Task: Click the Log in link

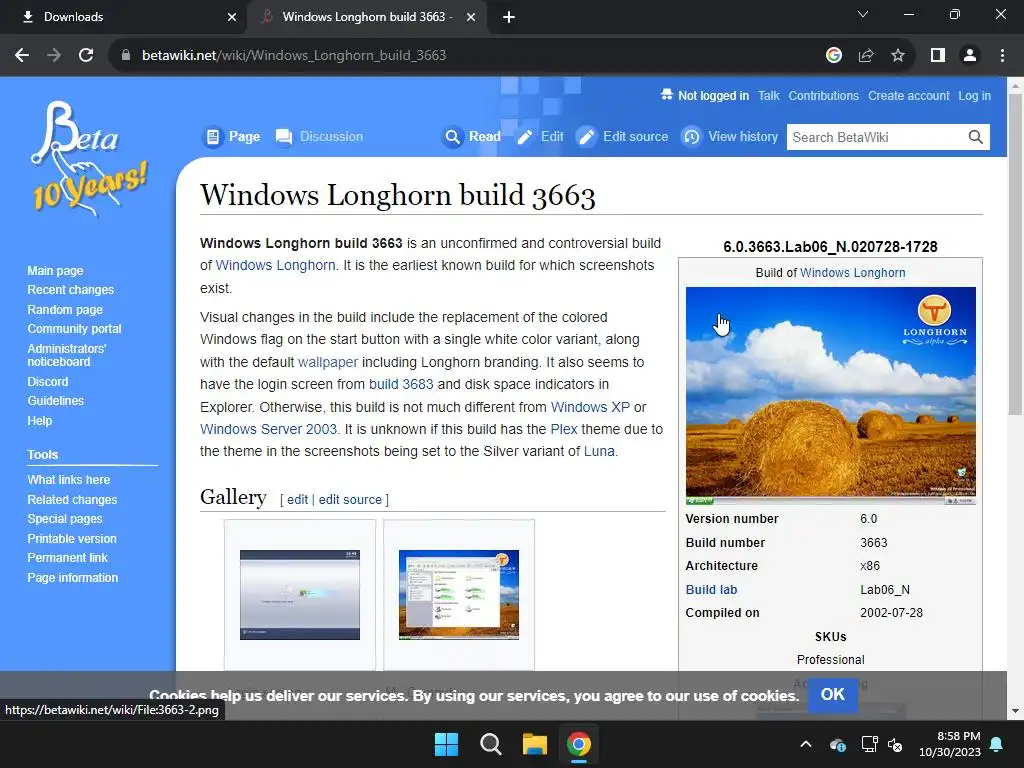Action: click(974, 95)
